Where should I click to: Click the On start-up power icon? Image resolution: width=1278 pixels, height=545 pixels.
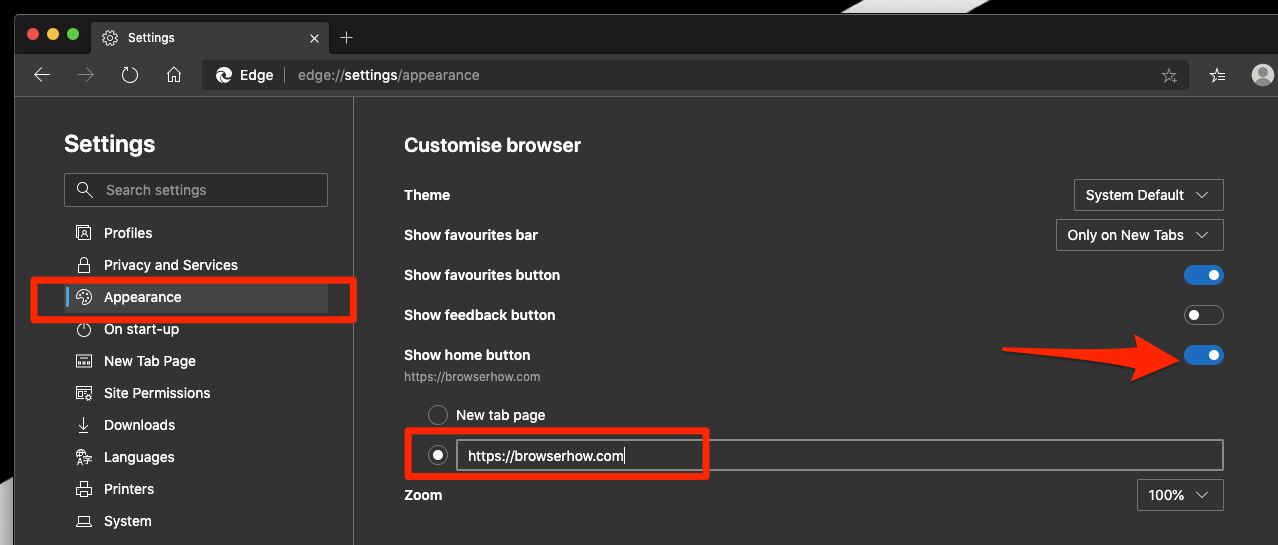(84, 329)
